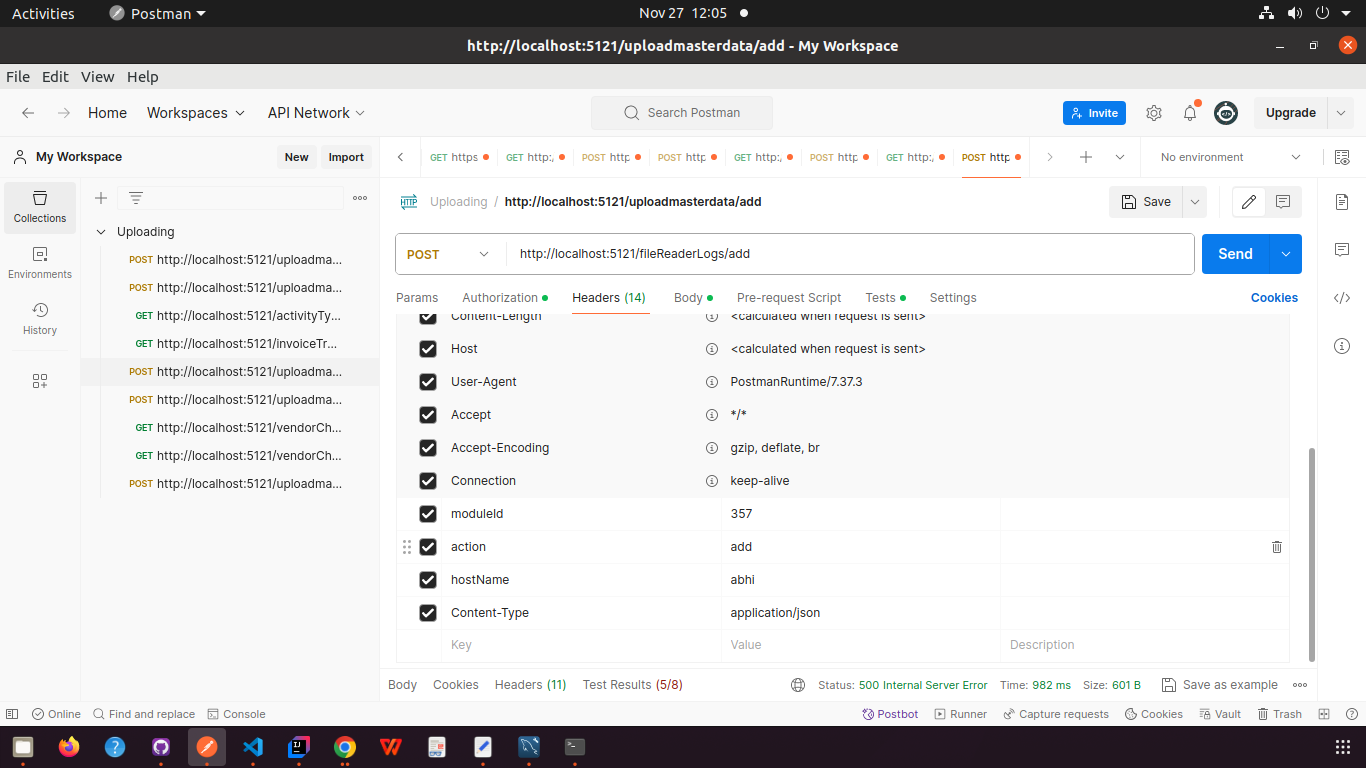
Task: Collapse the Uploading collection folder
Action: (x=101, y=232)
